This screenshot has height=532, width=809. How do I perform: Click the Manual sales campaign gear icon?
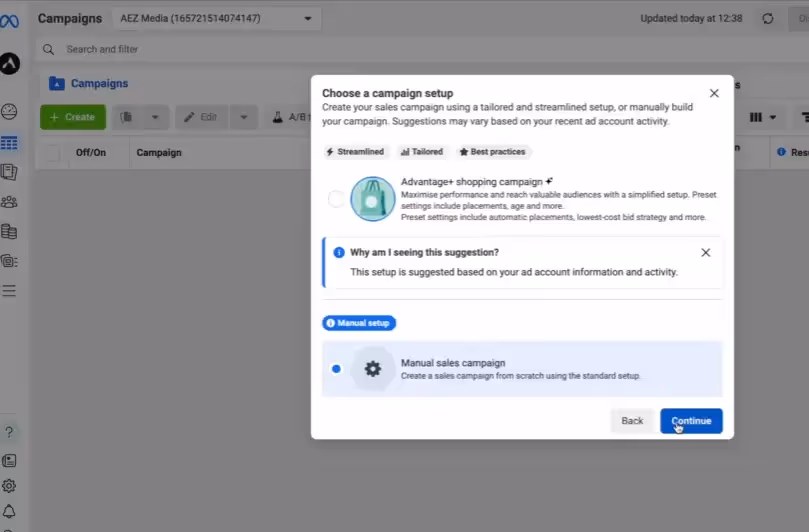click(x=373, y=368)
